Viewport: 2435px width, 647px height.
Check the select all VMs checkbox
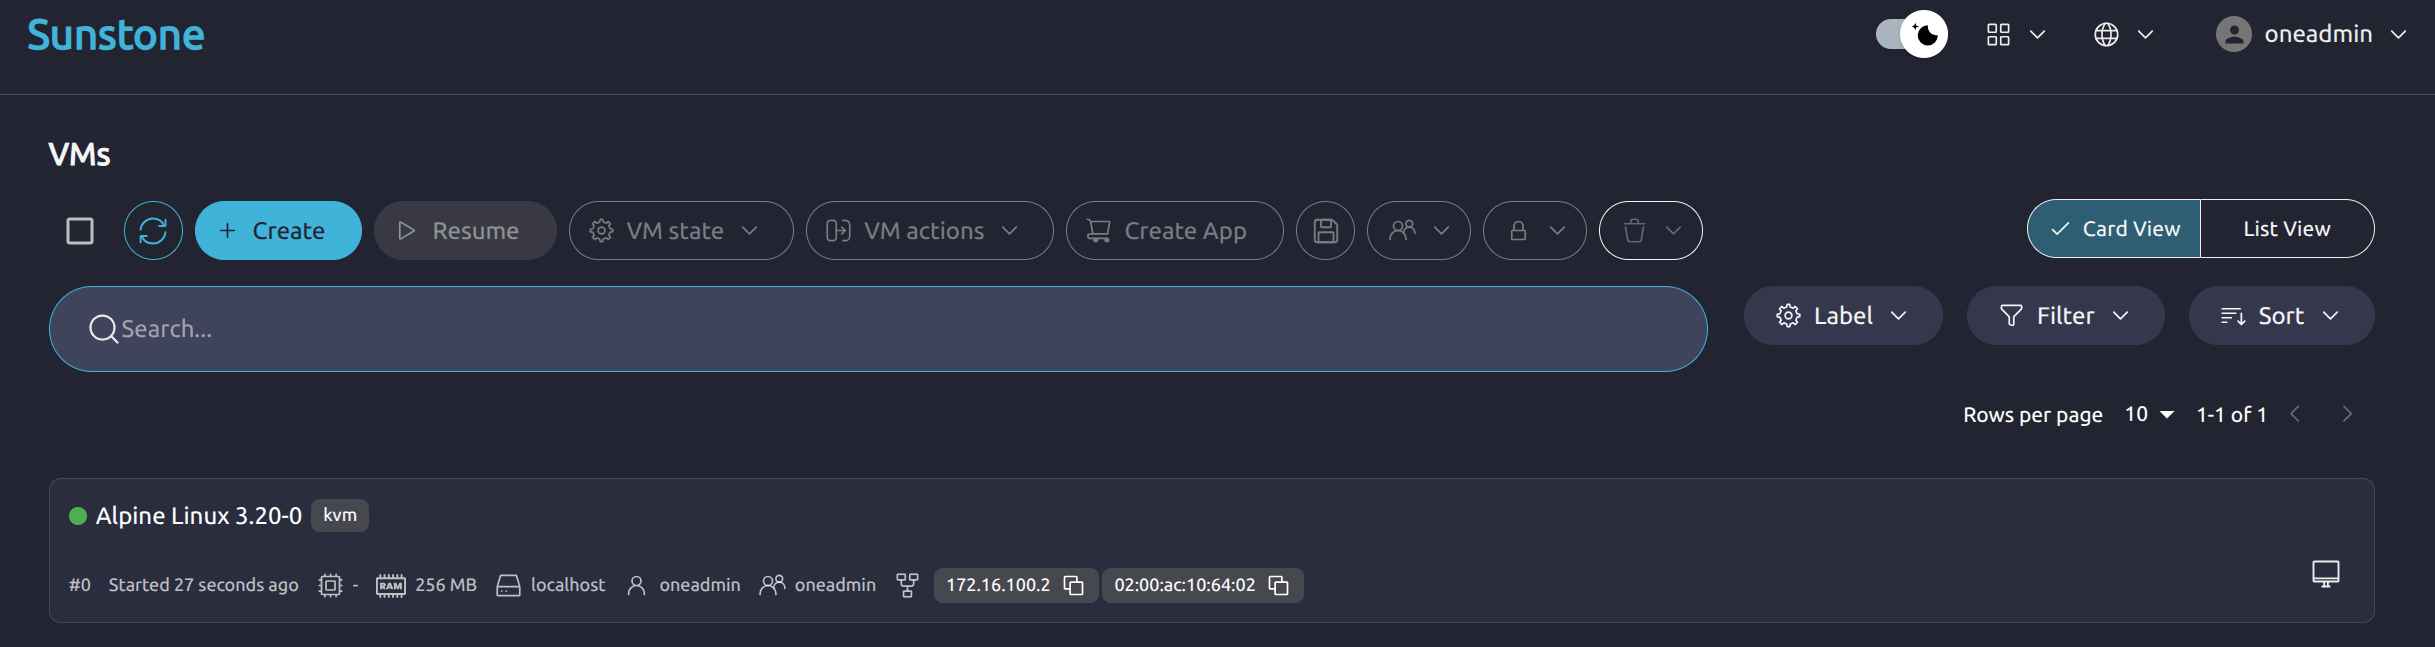pyautogui.click(x=80, y=231)
